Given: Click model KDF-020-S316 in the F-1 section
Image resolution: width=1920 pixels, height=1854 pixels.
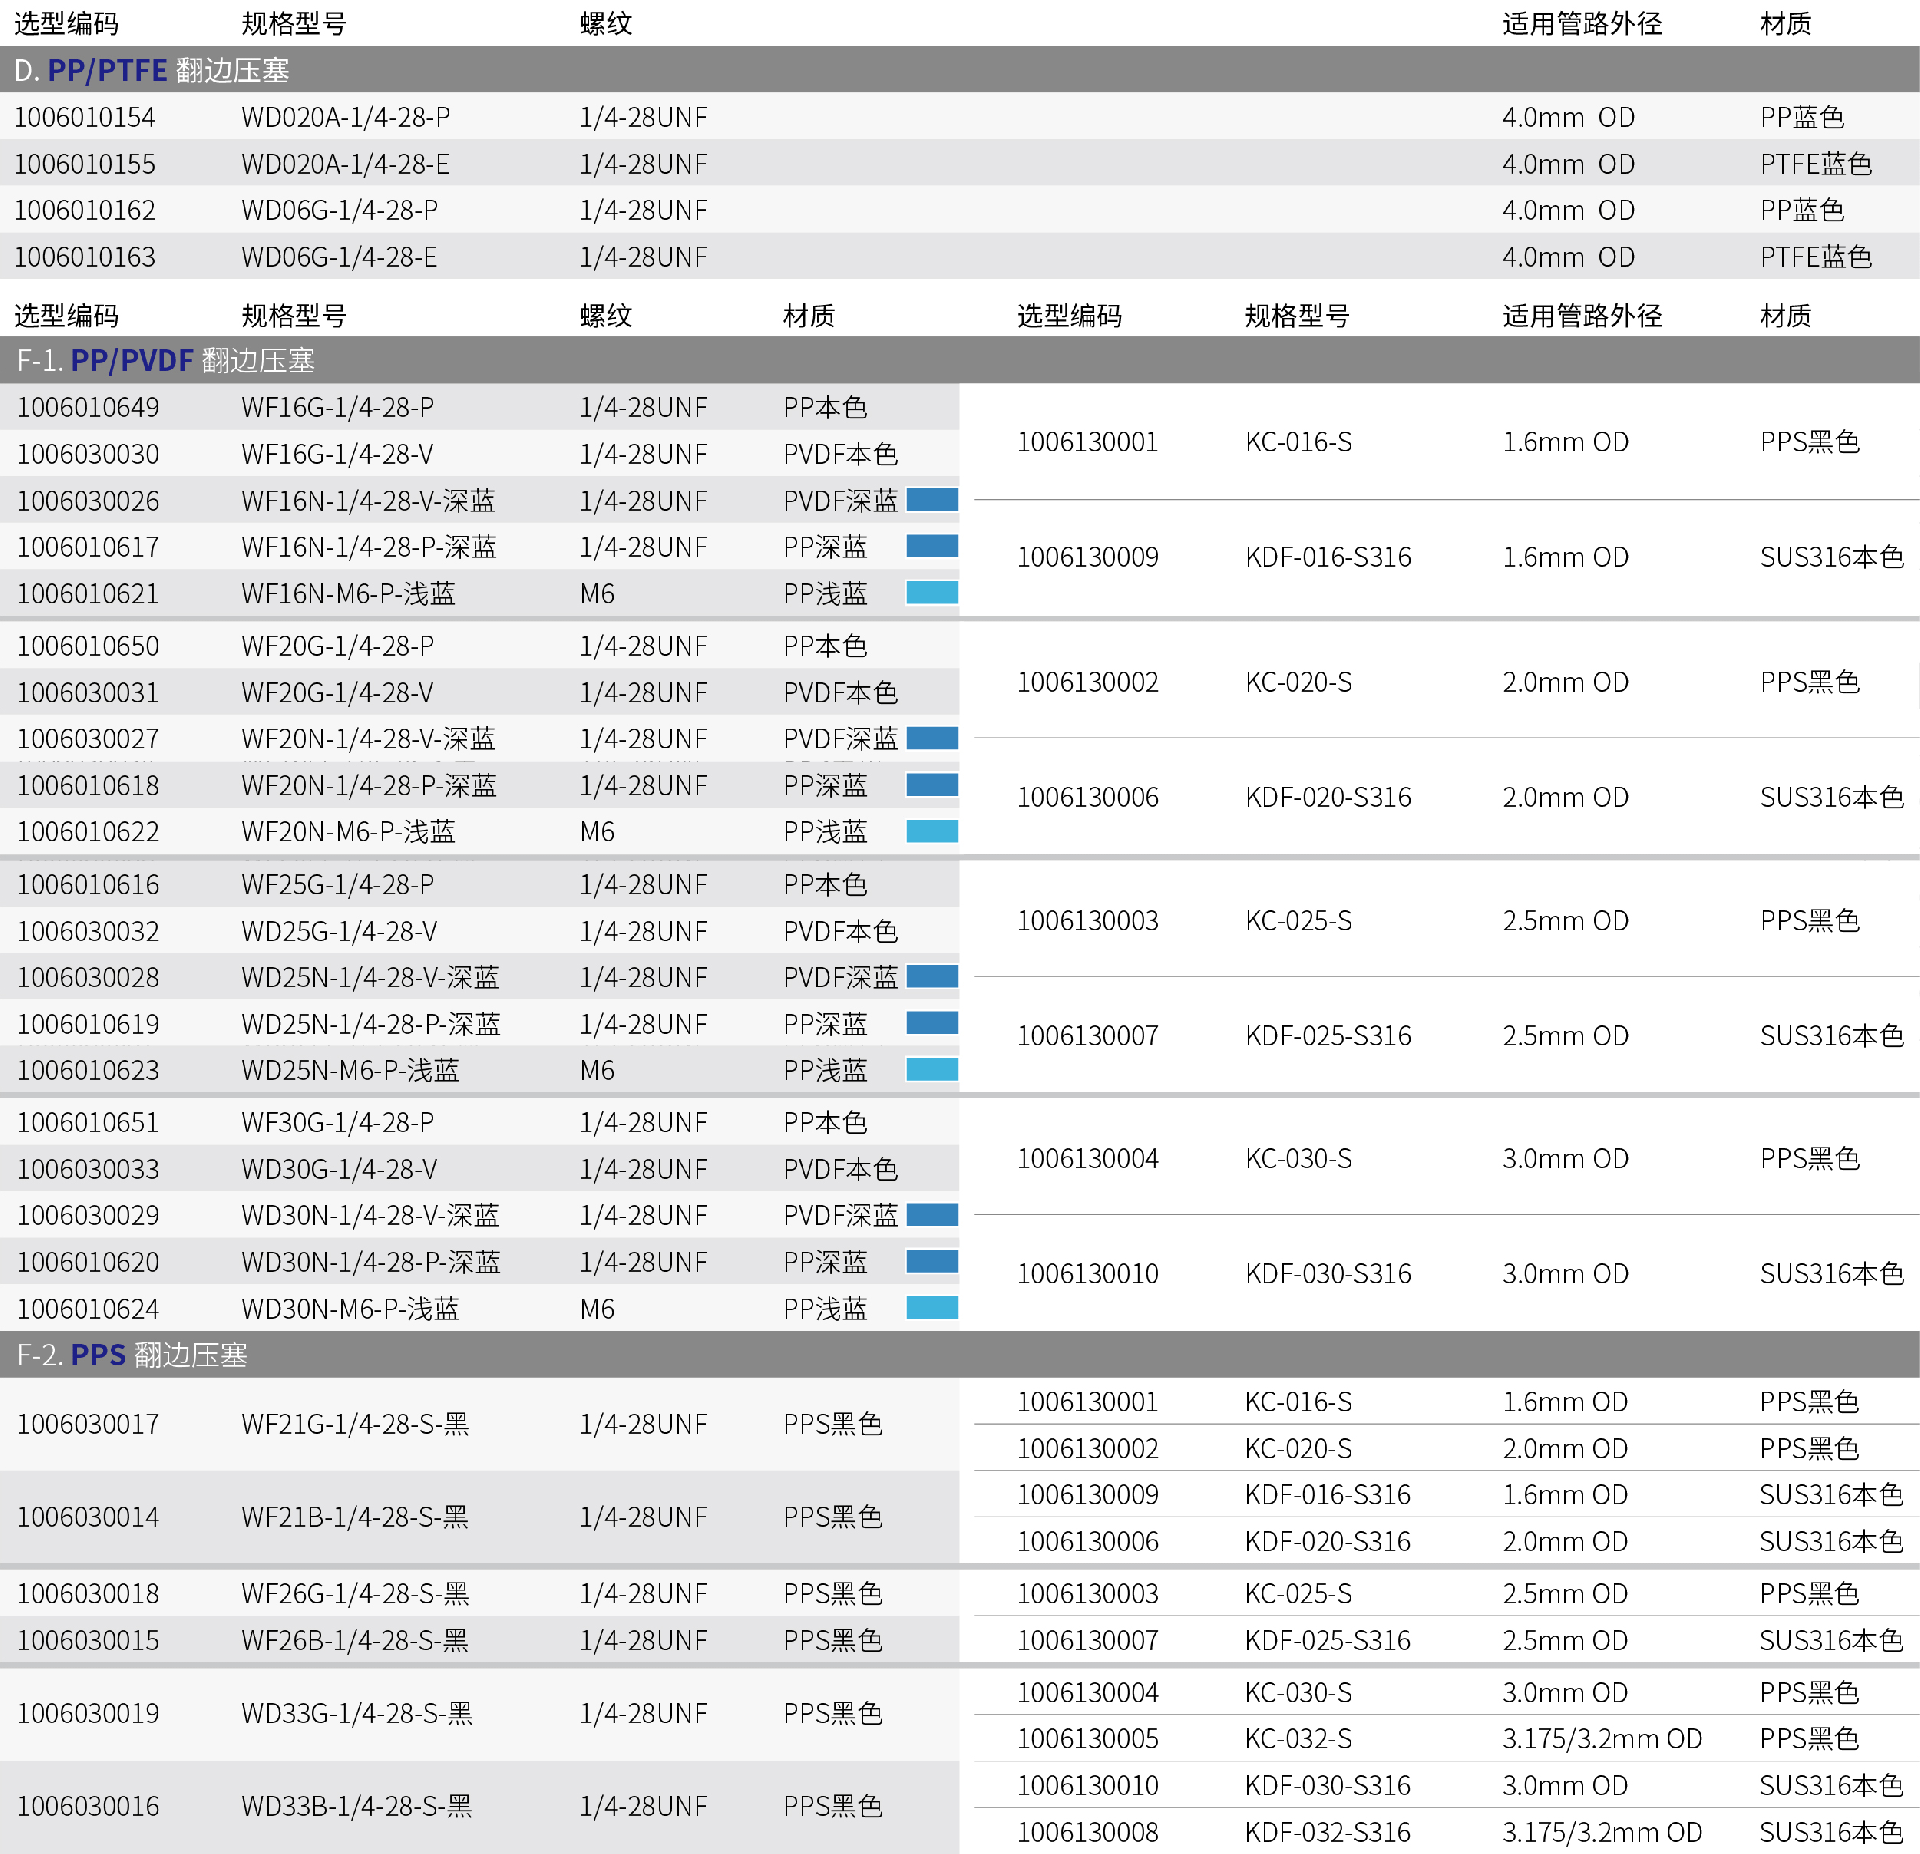Looking at the screenshot, I should pyautogui.click(x=1328, y=797).
